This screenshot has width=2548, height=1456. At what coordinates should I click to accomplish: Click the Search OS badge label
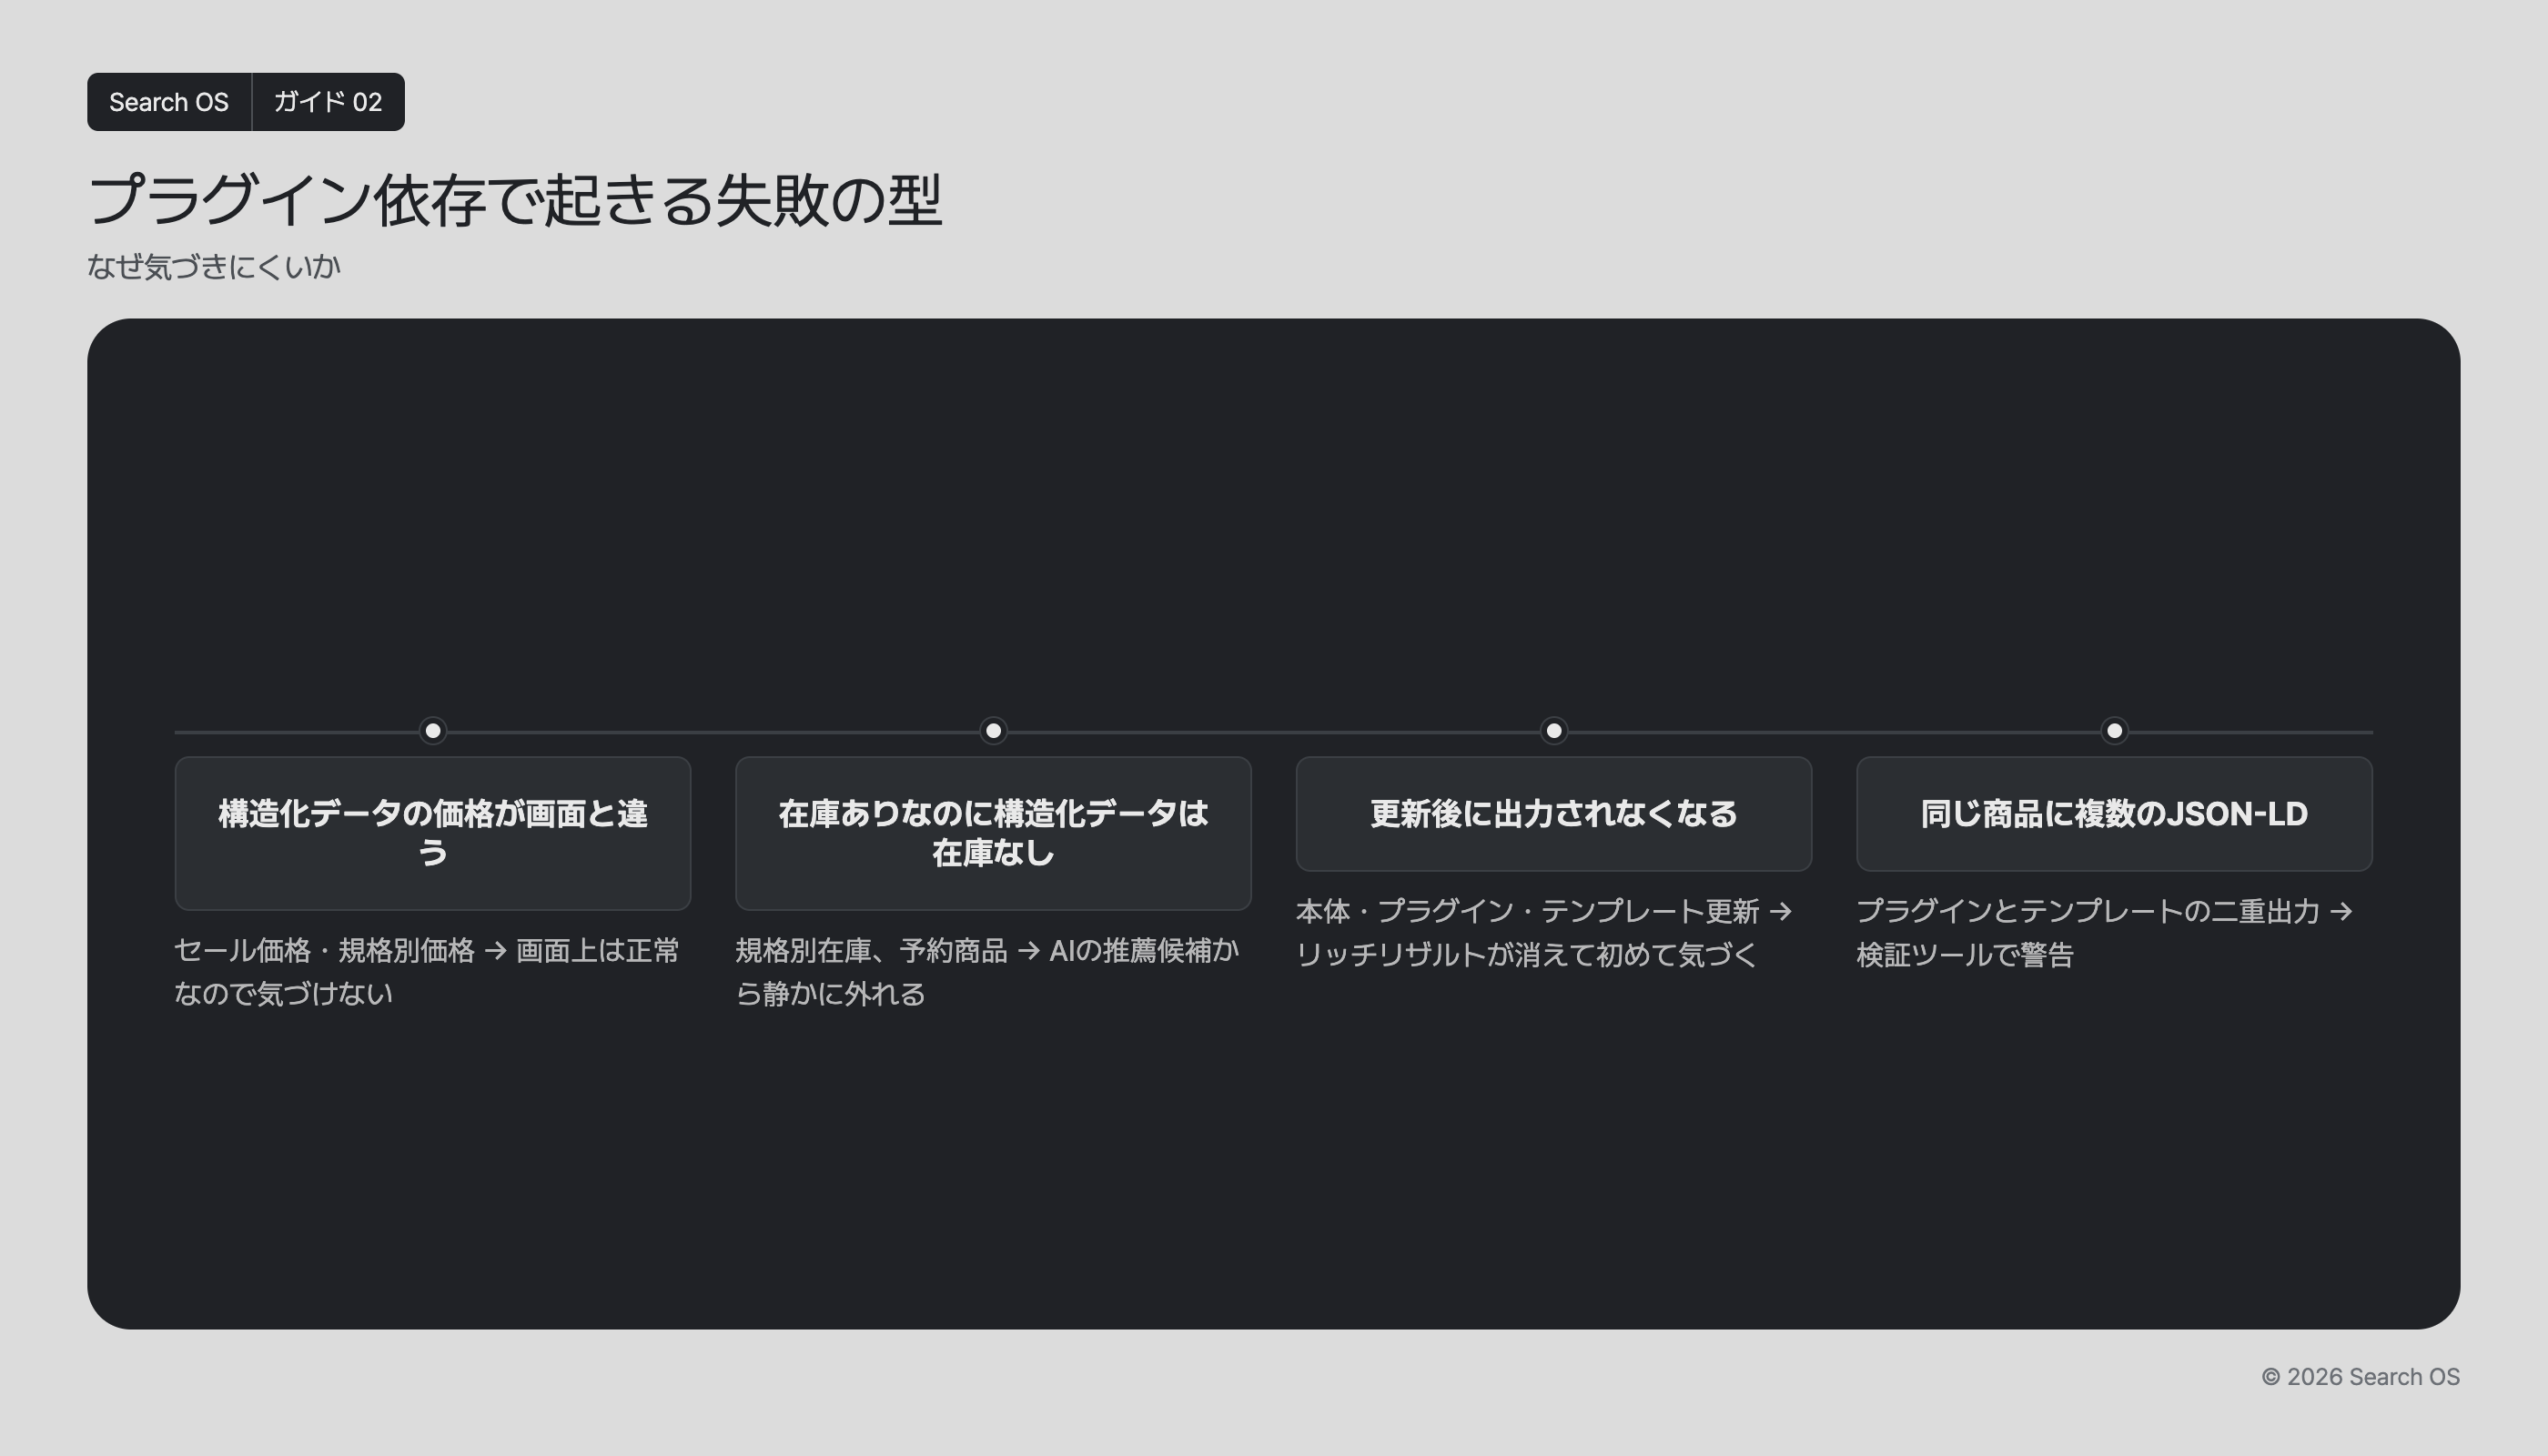[x=169, y=102]
